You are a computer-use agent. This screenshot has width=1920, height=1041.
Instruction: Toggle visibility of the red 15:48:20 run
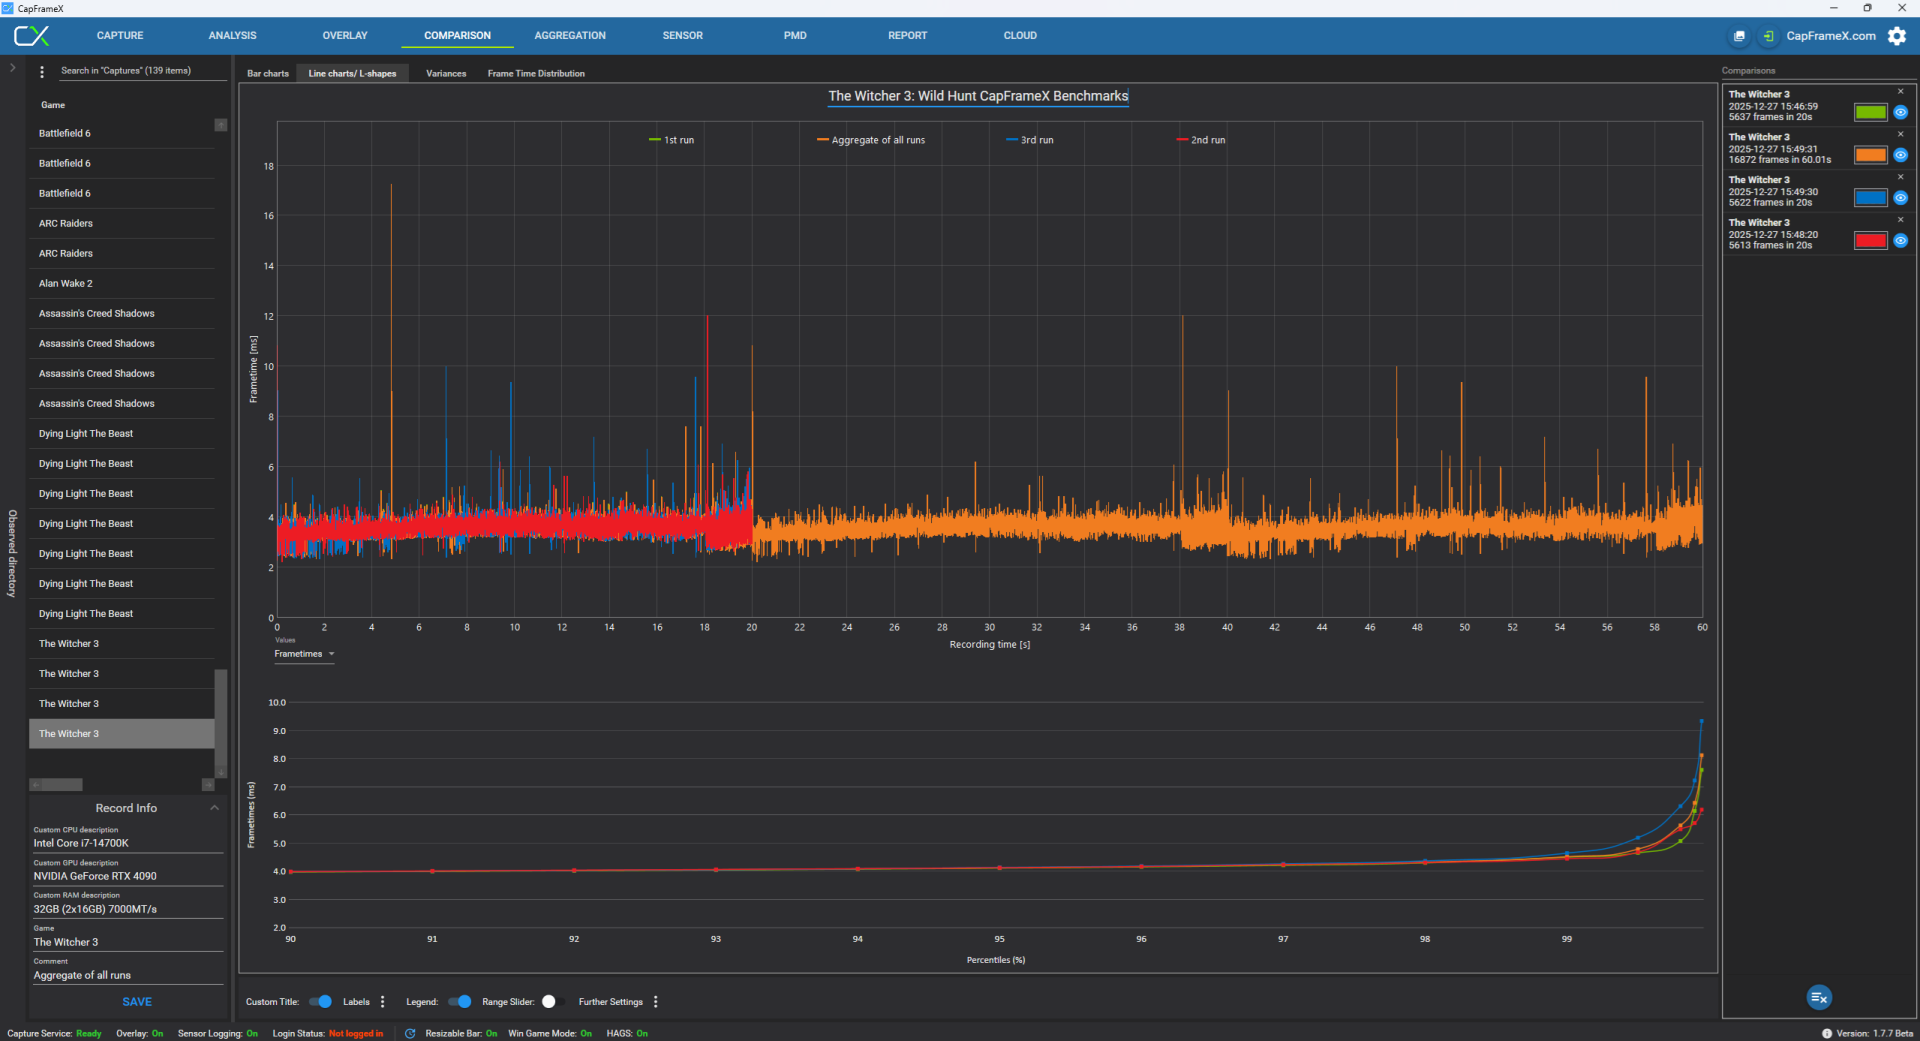(1901, 241)
